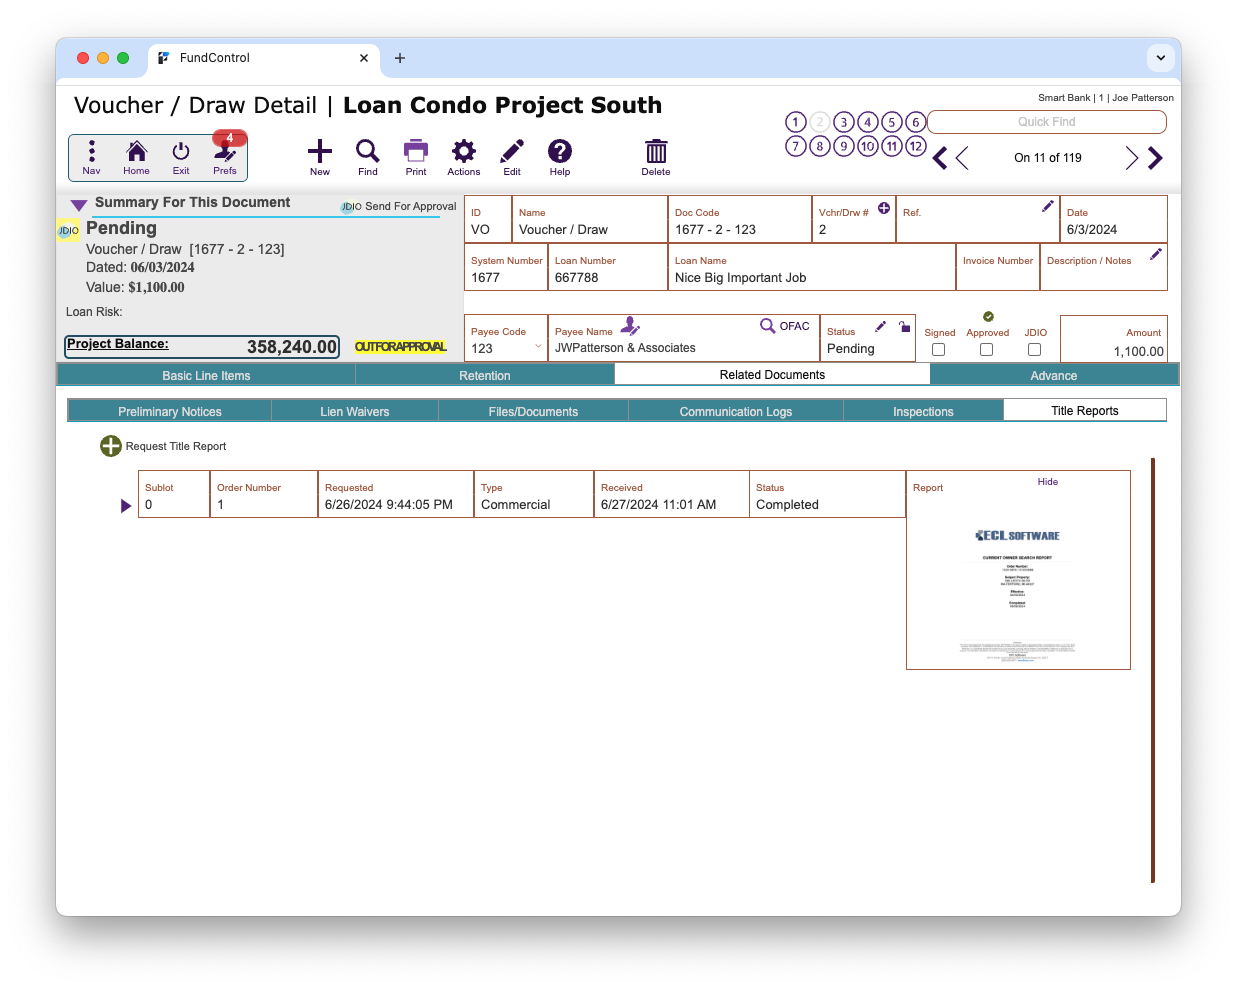Close the FundControl browser tab
This screenshot has height=982, width=1237.
[364, 58]
